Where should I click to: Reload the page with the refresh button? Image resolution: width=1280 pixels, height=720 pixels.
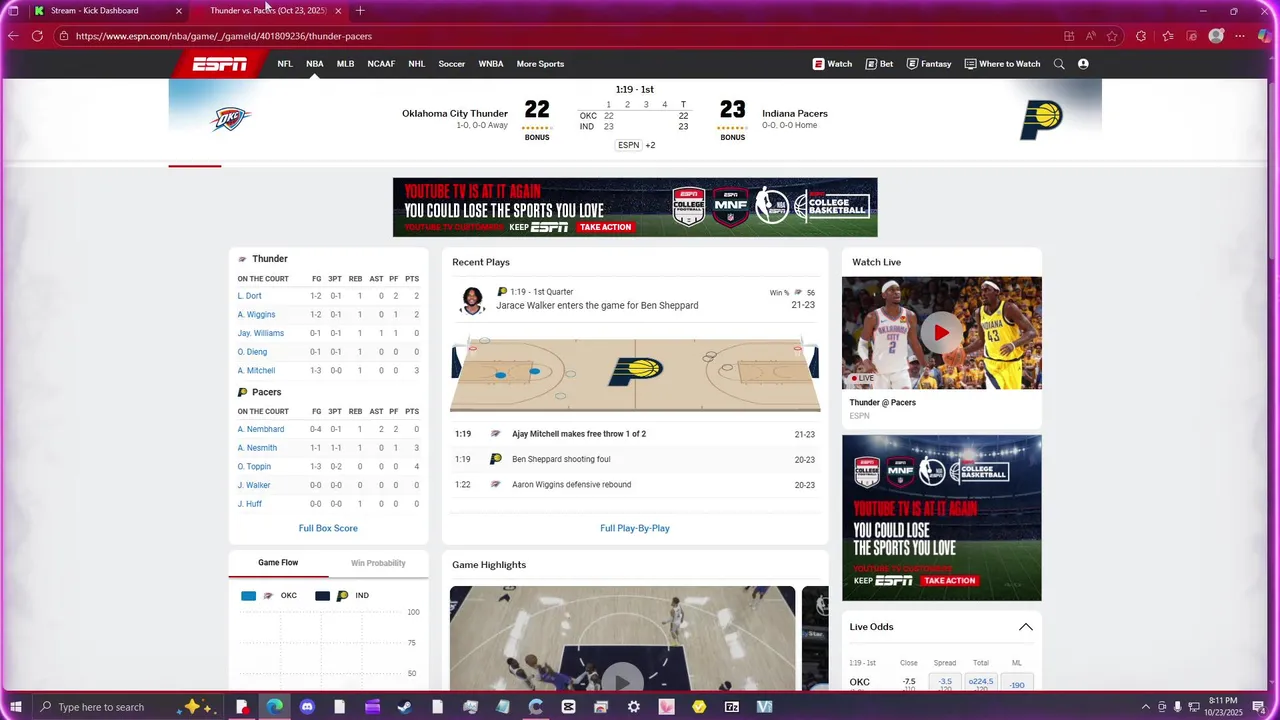tap(37, 36)
